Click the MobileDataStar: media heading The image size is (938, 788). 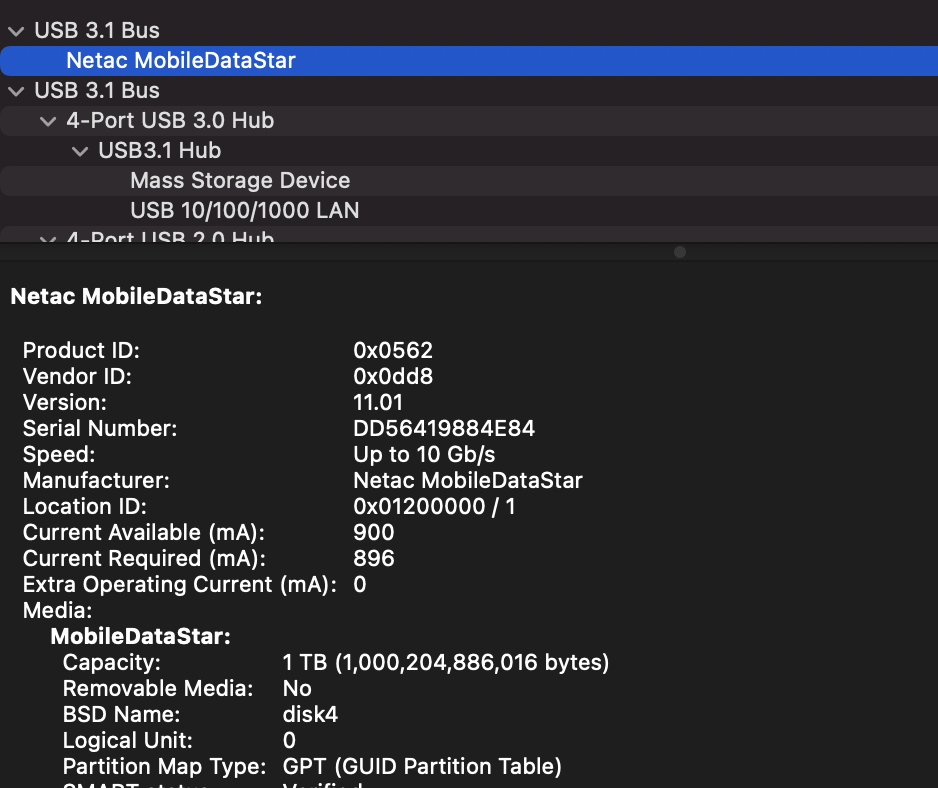(141, 636)
